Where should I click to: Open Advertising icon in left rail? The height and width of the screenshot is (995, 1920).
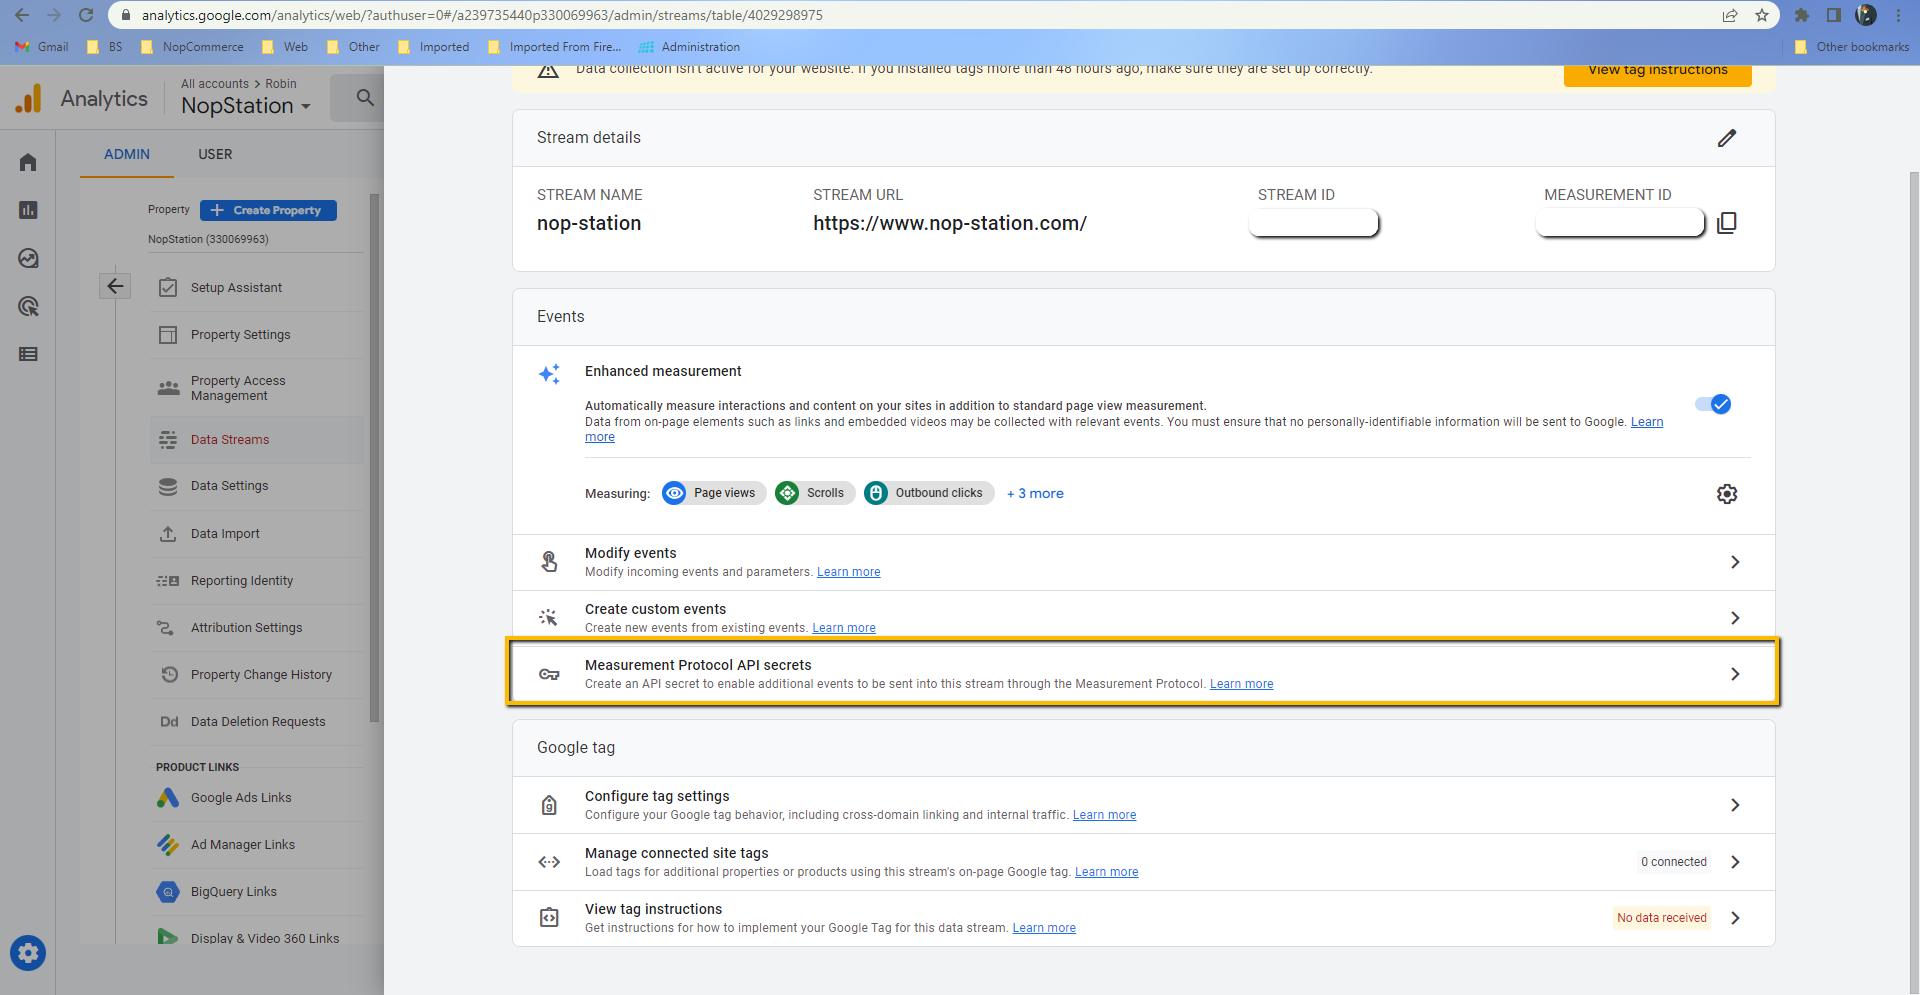coord(28,306)
